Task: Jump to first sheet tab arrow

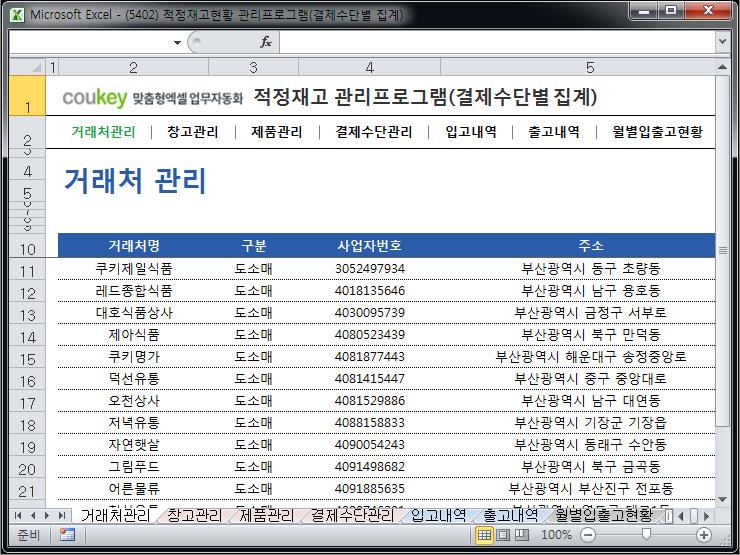Action: (18, 515)
